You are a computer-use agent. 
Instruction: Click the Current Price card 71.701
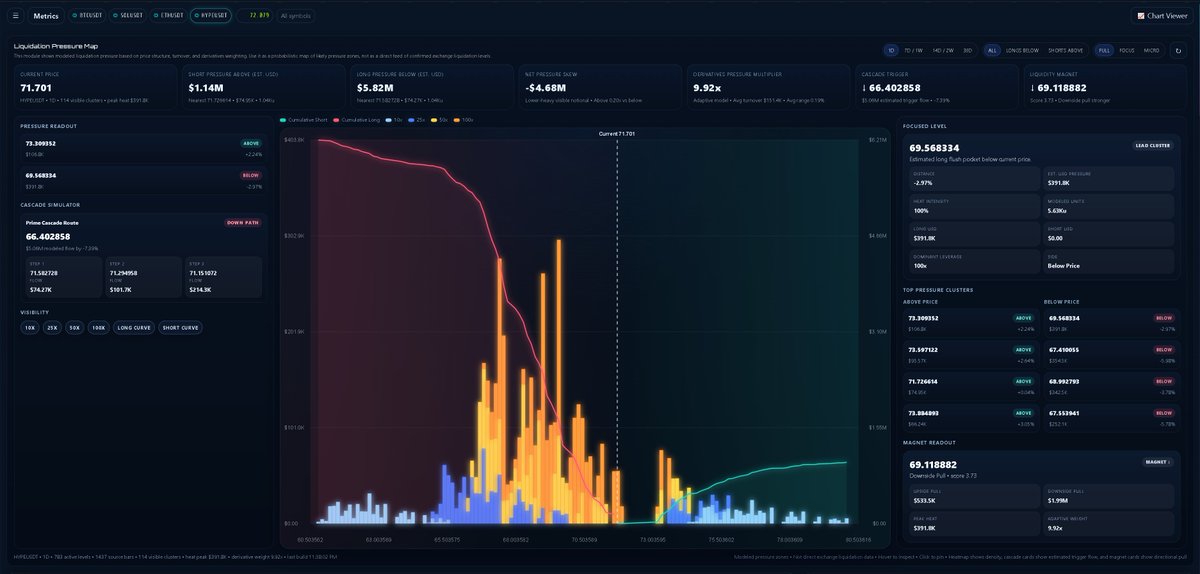click(97, 85)
